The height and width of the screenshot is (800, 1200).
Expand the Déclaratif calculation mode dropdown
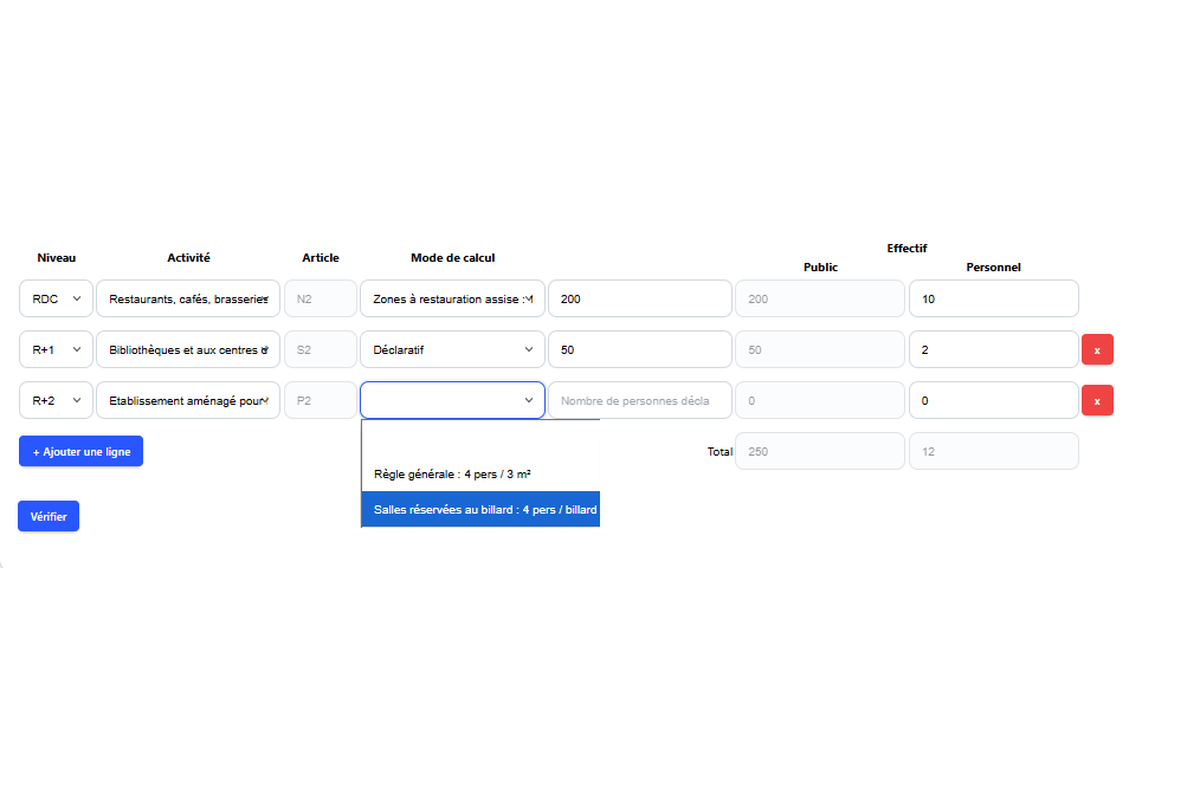(452, 350)
